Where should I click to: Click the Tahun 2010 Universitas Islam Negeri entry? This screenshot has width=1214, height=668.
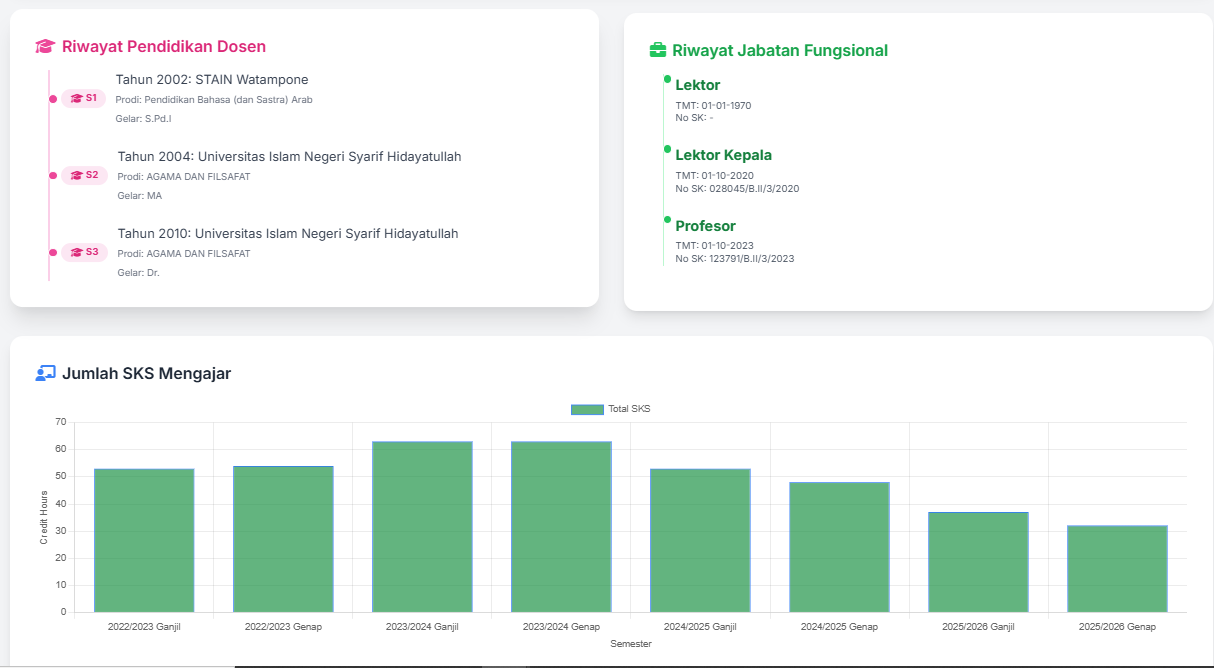click(288, 233)
